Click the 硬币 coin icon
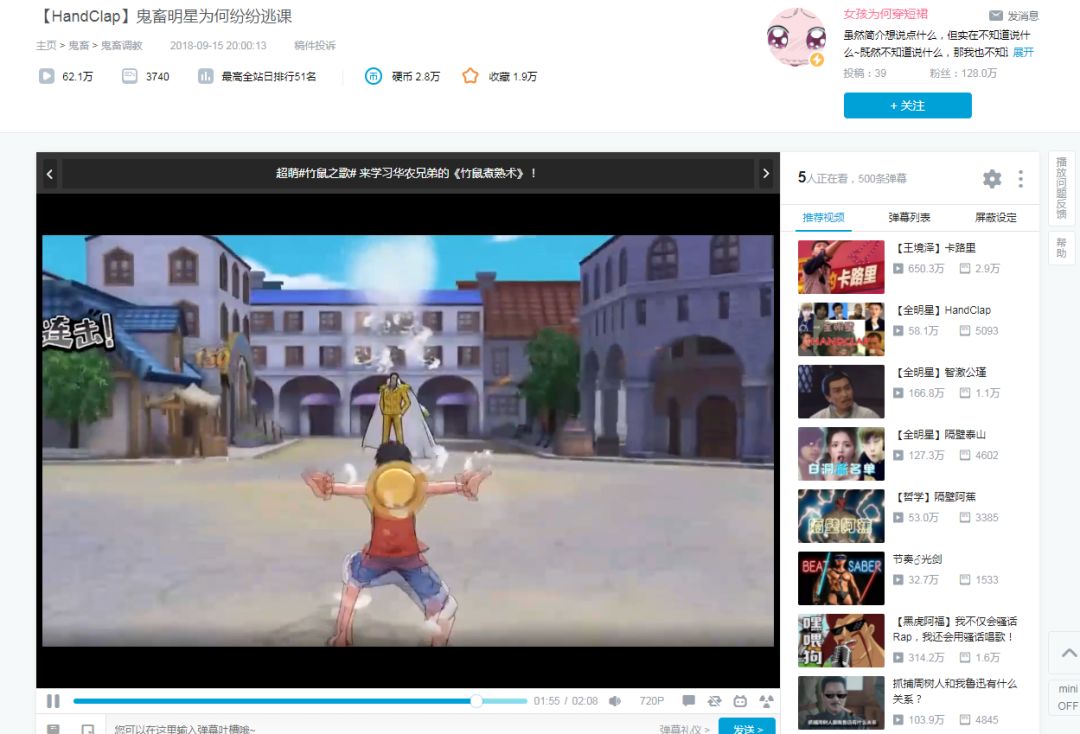1080x734 pixels. (373, 76)
